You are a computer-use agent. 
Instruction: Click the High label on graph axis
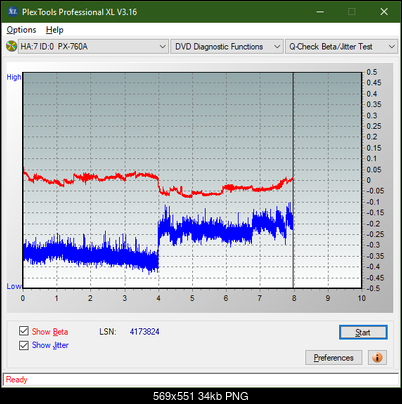click(x=14, y=77)
